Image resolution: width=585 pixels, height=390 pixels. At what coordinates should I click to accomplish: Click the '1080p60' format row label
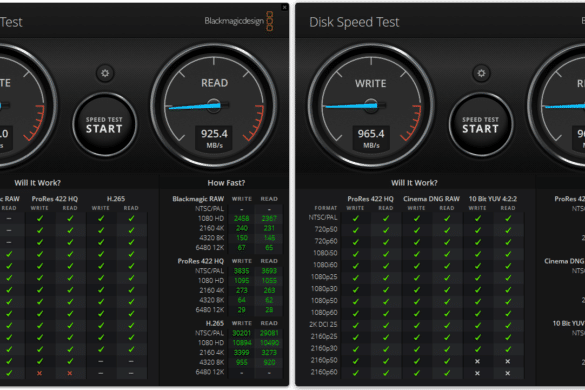(x=324, y=313)
